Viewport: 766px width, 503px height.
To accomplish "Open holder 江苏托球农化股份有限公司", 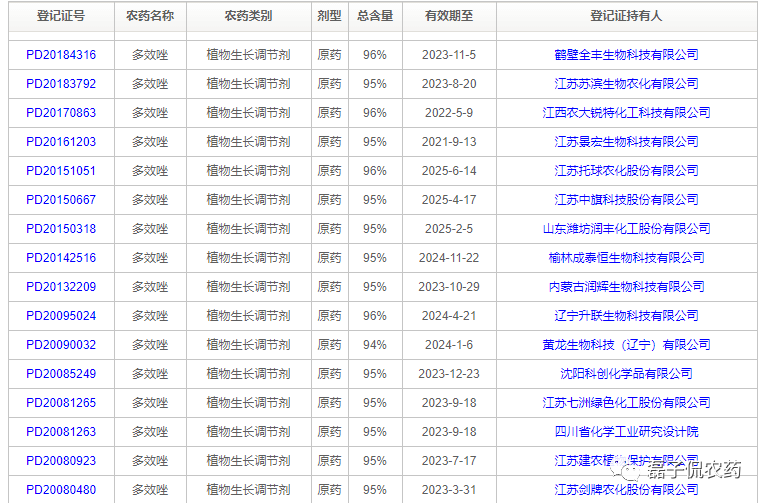I will pyautogui.click(x=626, y=171).
